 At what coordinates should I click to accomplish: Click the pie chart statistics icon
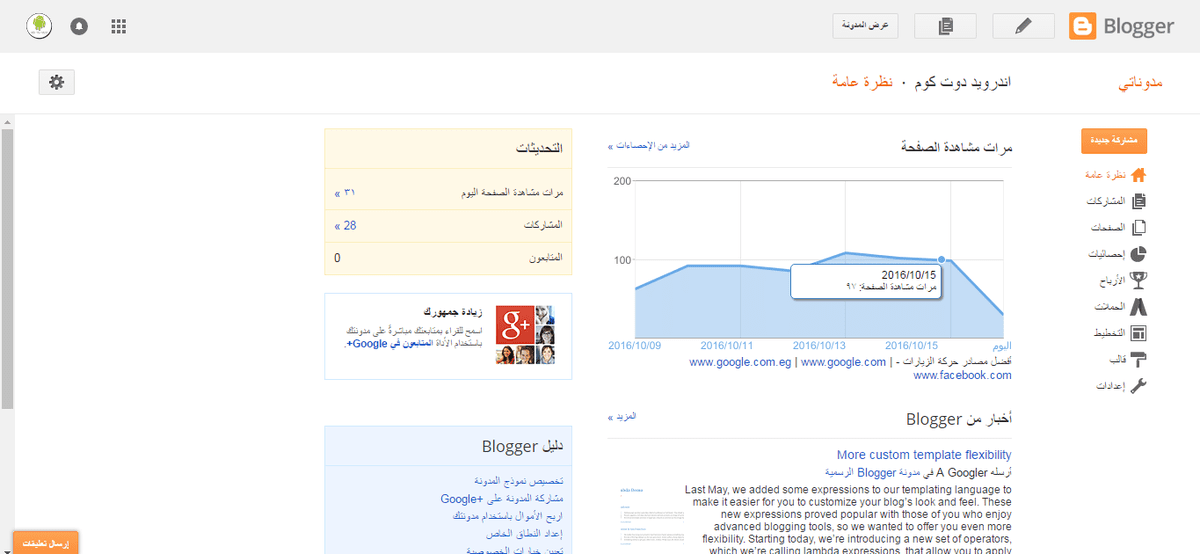(x=1138, y=254)
